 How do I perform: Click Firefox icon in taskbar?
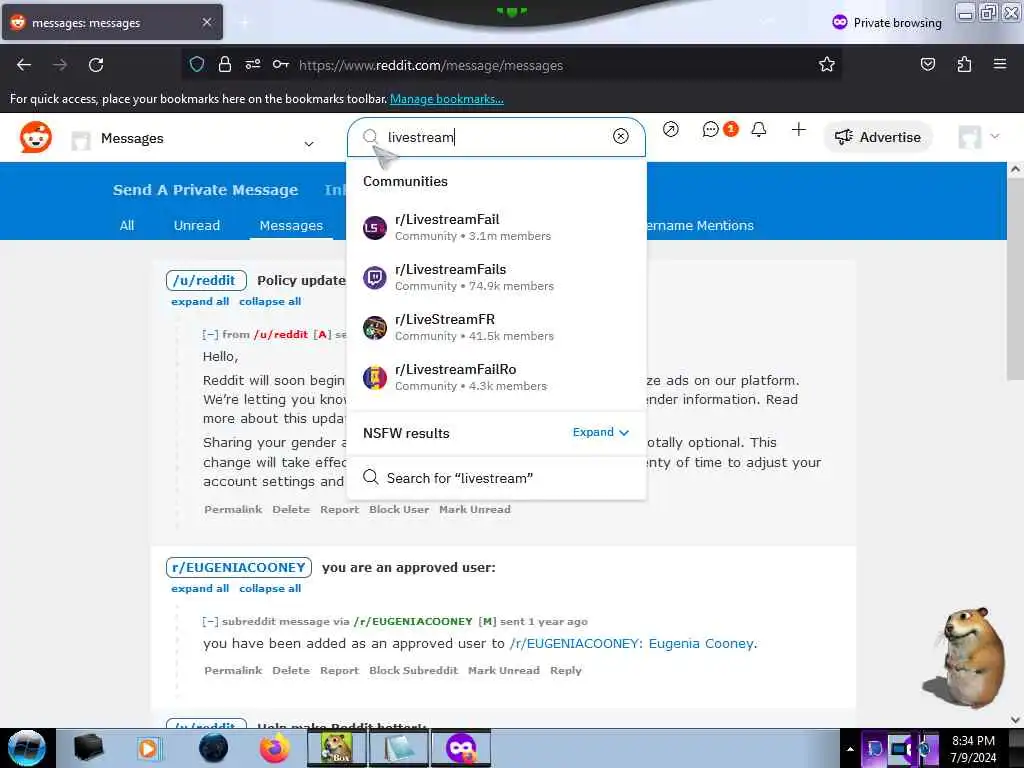[x=274, y=748]
